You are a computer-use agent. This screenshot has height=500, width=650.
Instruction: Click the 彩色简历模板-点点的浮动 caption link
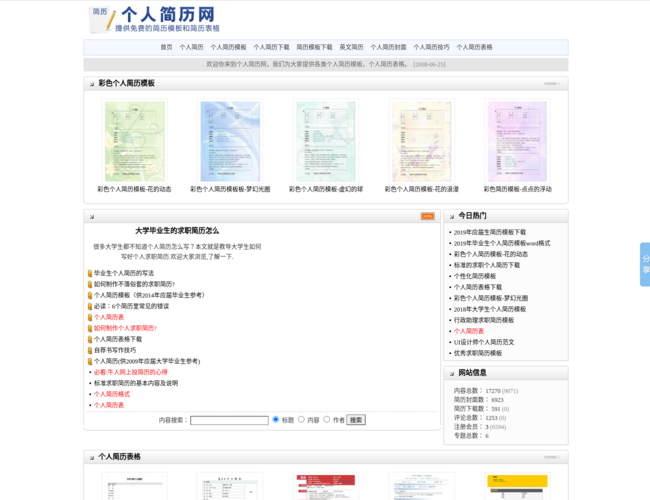pyautogui.click(x=517, y=189)
